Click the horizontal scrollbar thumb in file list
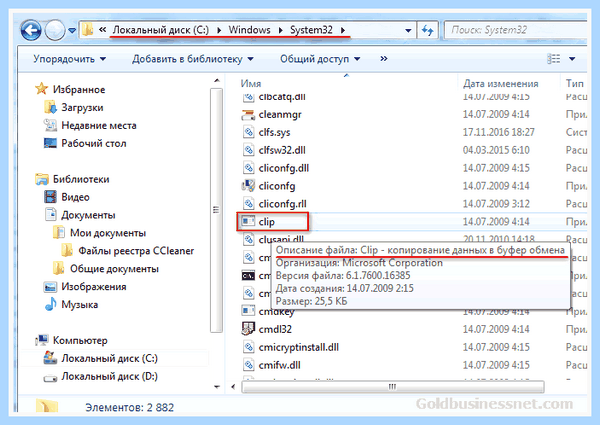Image resolution: width=600 pixels, height=425 pixels. [393, 387]
